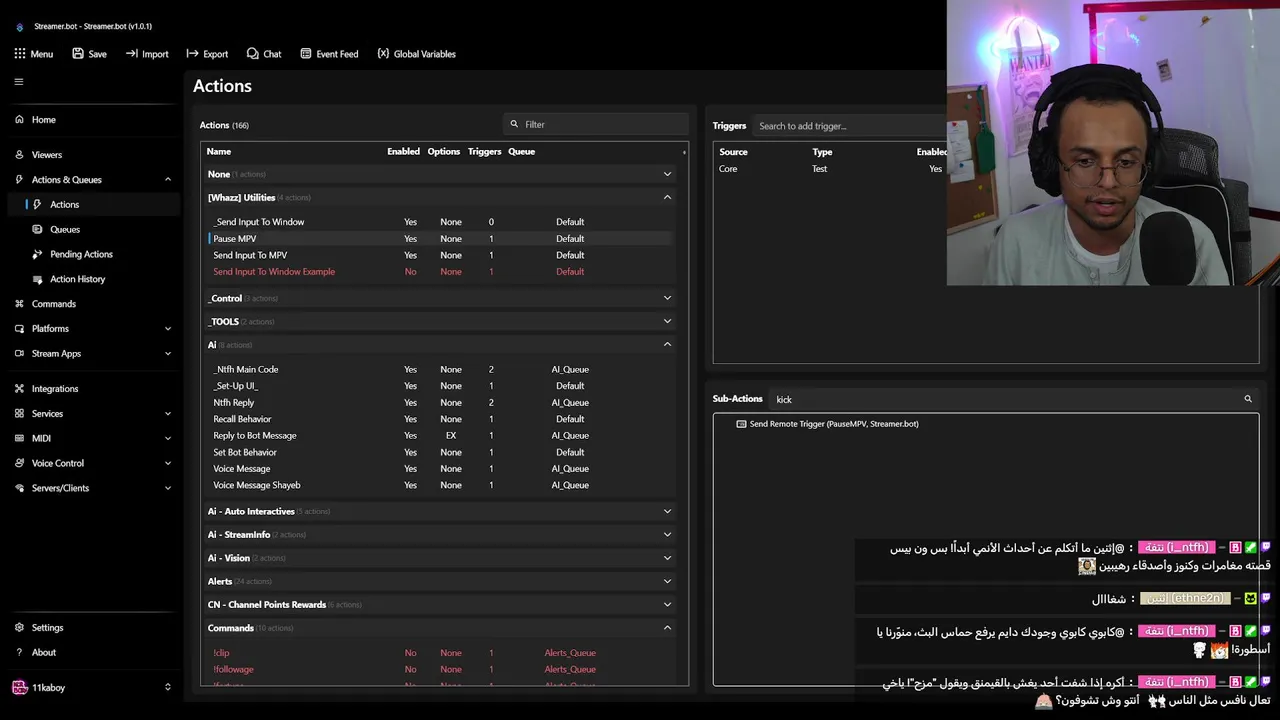Click the Streamer.bot title logo
The height and width of the screenshot is (720, 1280).
pyautogui.click(x=20, y=26)
